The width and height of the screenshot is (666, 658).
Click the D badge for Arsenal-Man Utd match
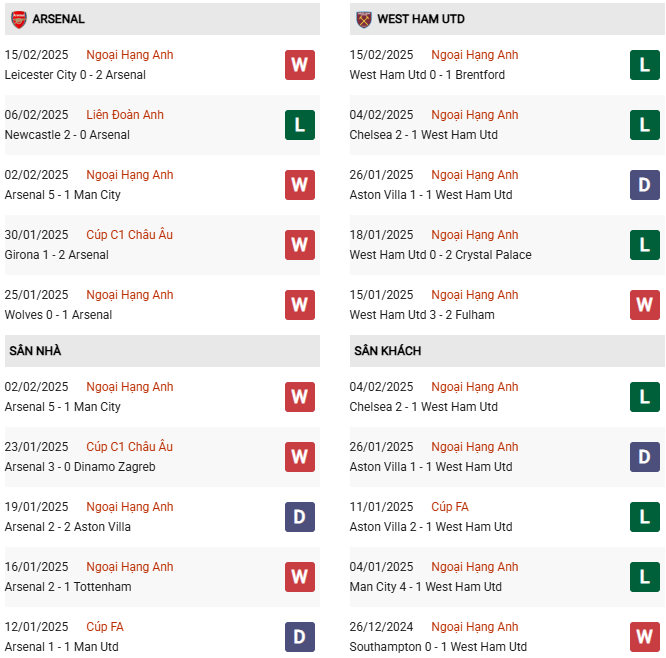tap(300, 637)
